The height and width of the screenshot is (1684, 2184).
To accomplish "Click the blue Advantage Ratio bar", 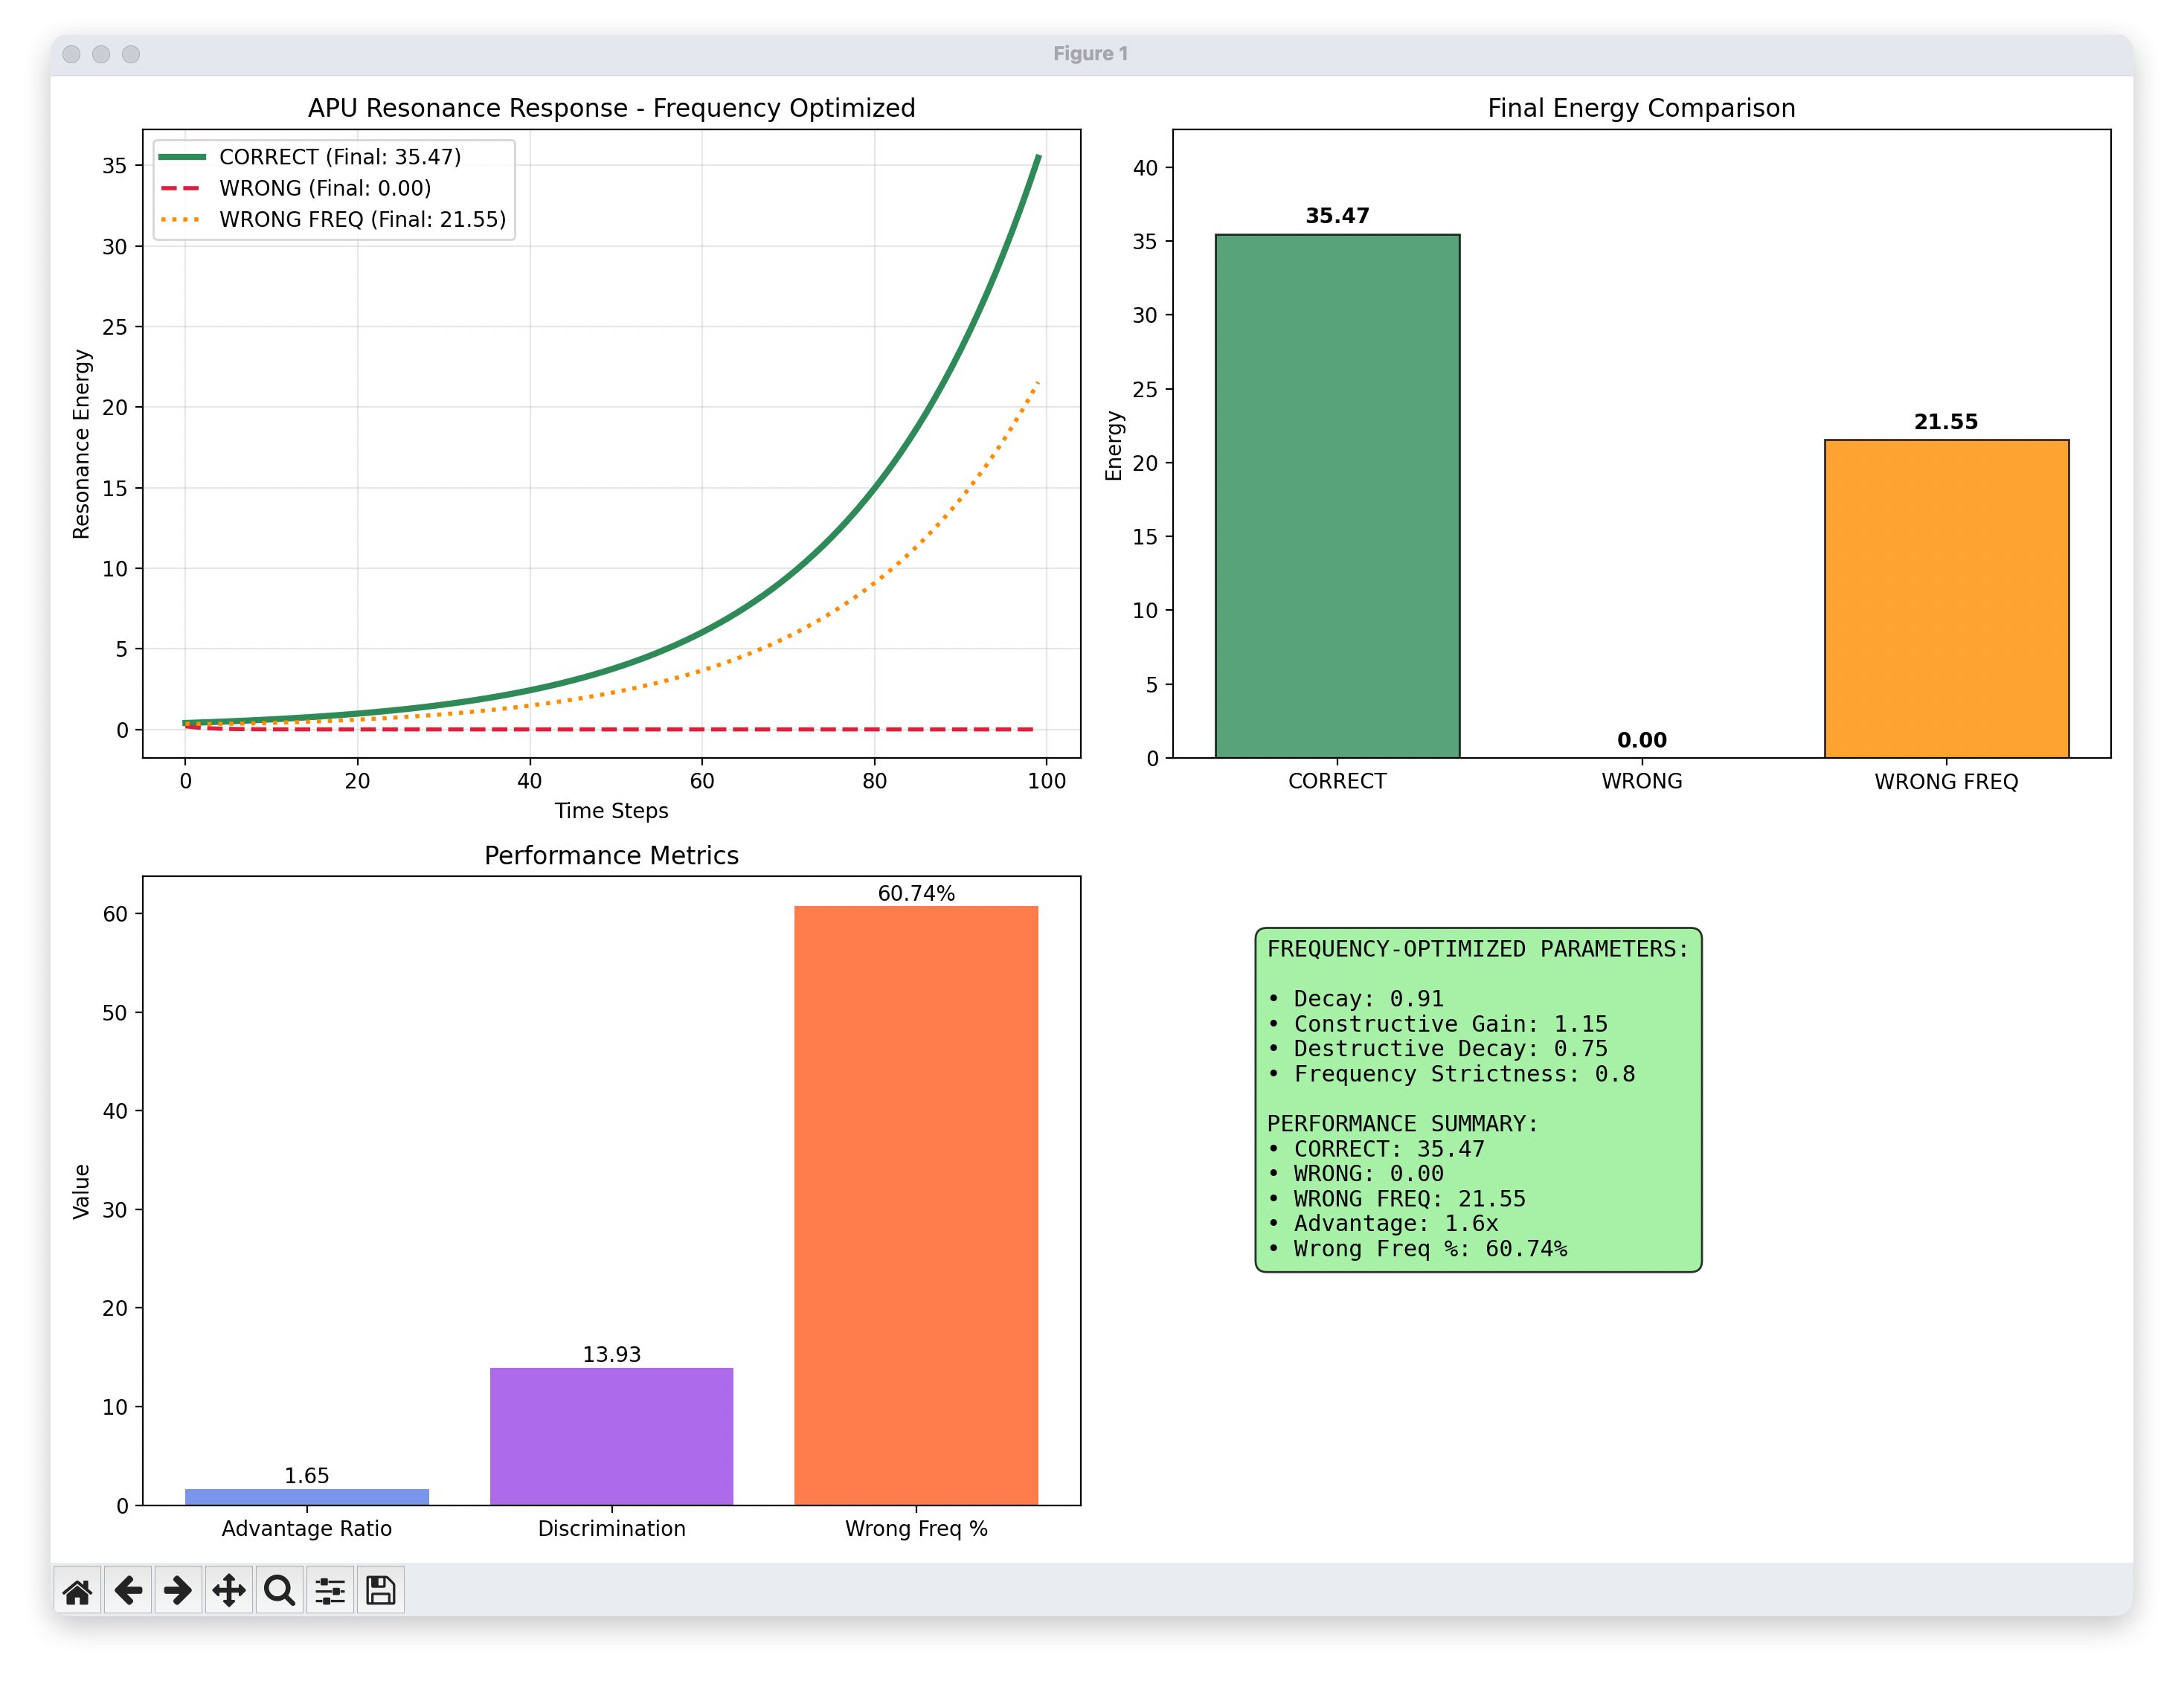I will (306, 1496).
